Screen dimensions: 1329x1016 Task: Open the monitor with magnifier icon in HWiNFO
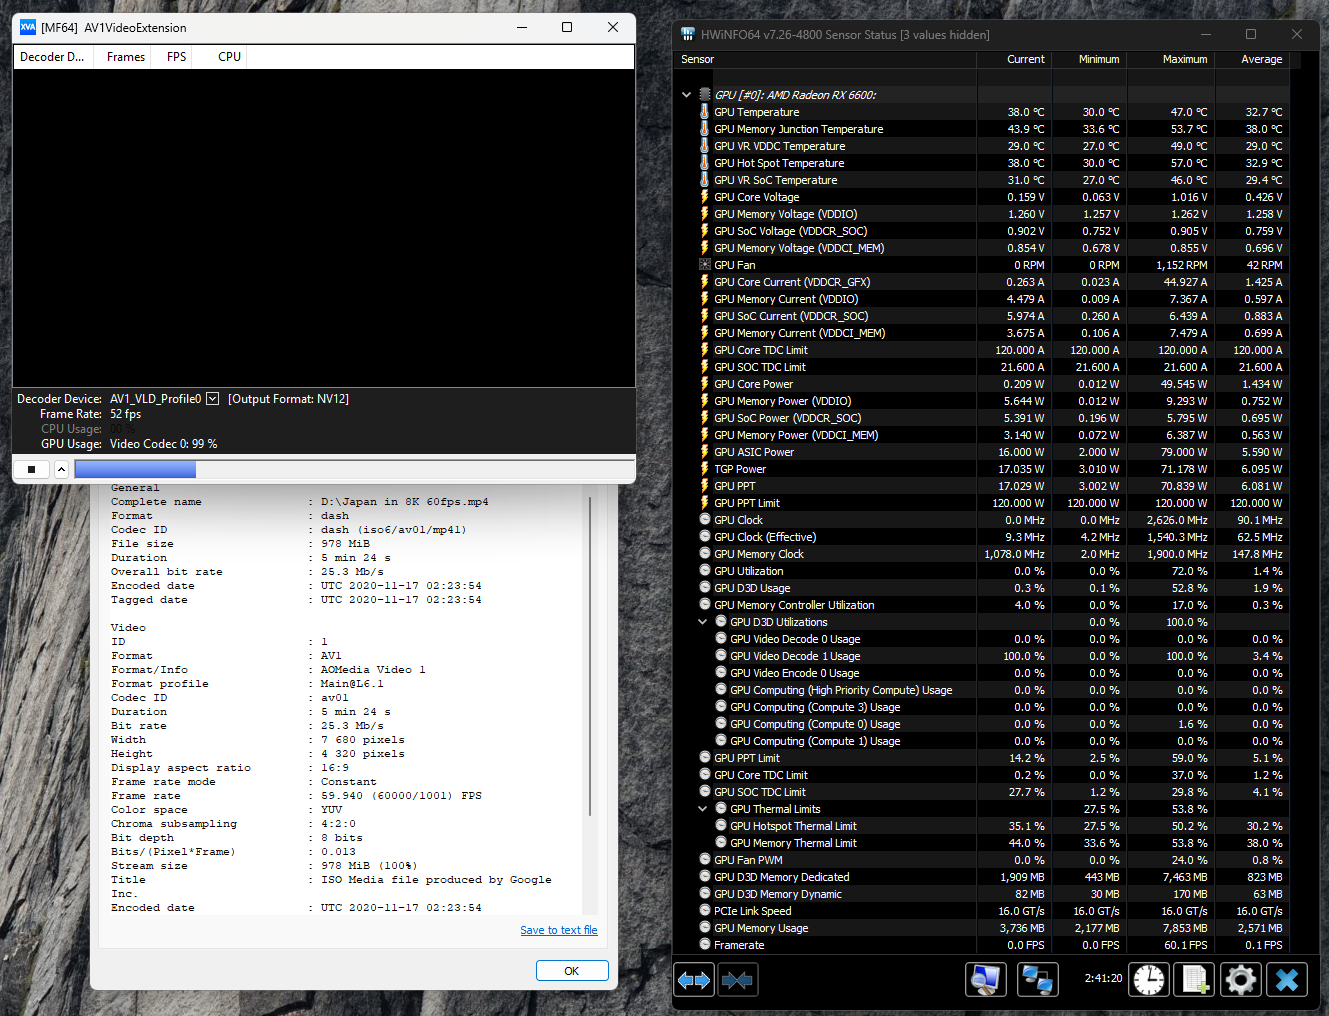tap(986, 980)
